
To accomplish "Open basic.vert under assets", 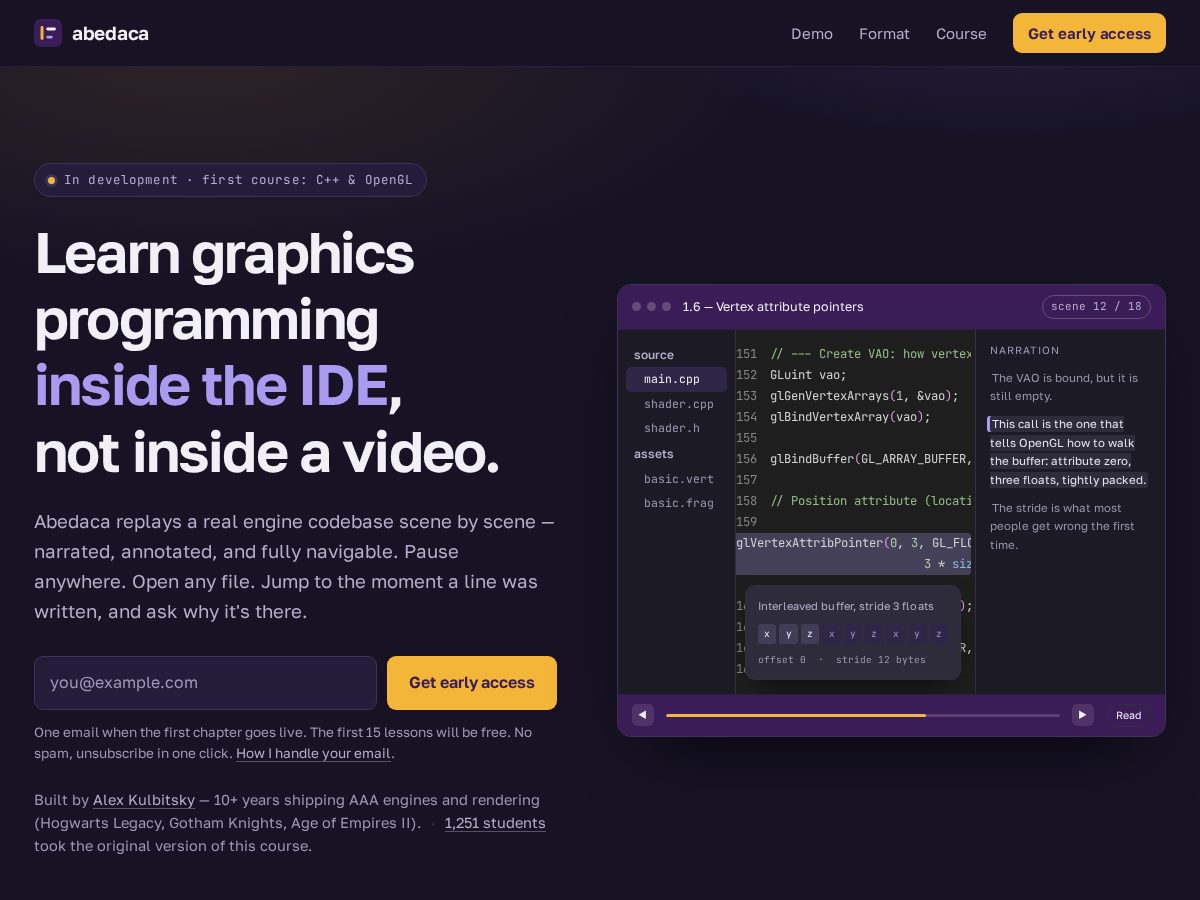I will 676,479.
